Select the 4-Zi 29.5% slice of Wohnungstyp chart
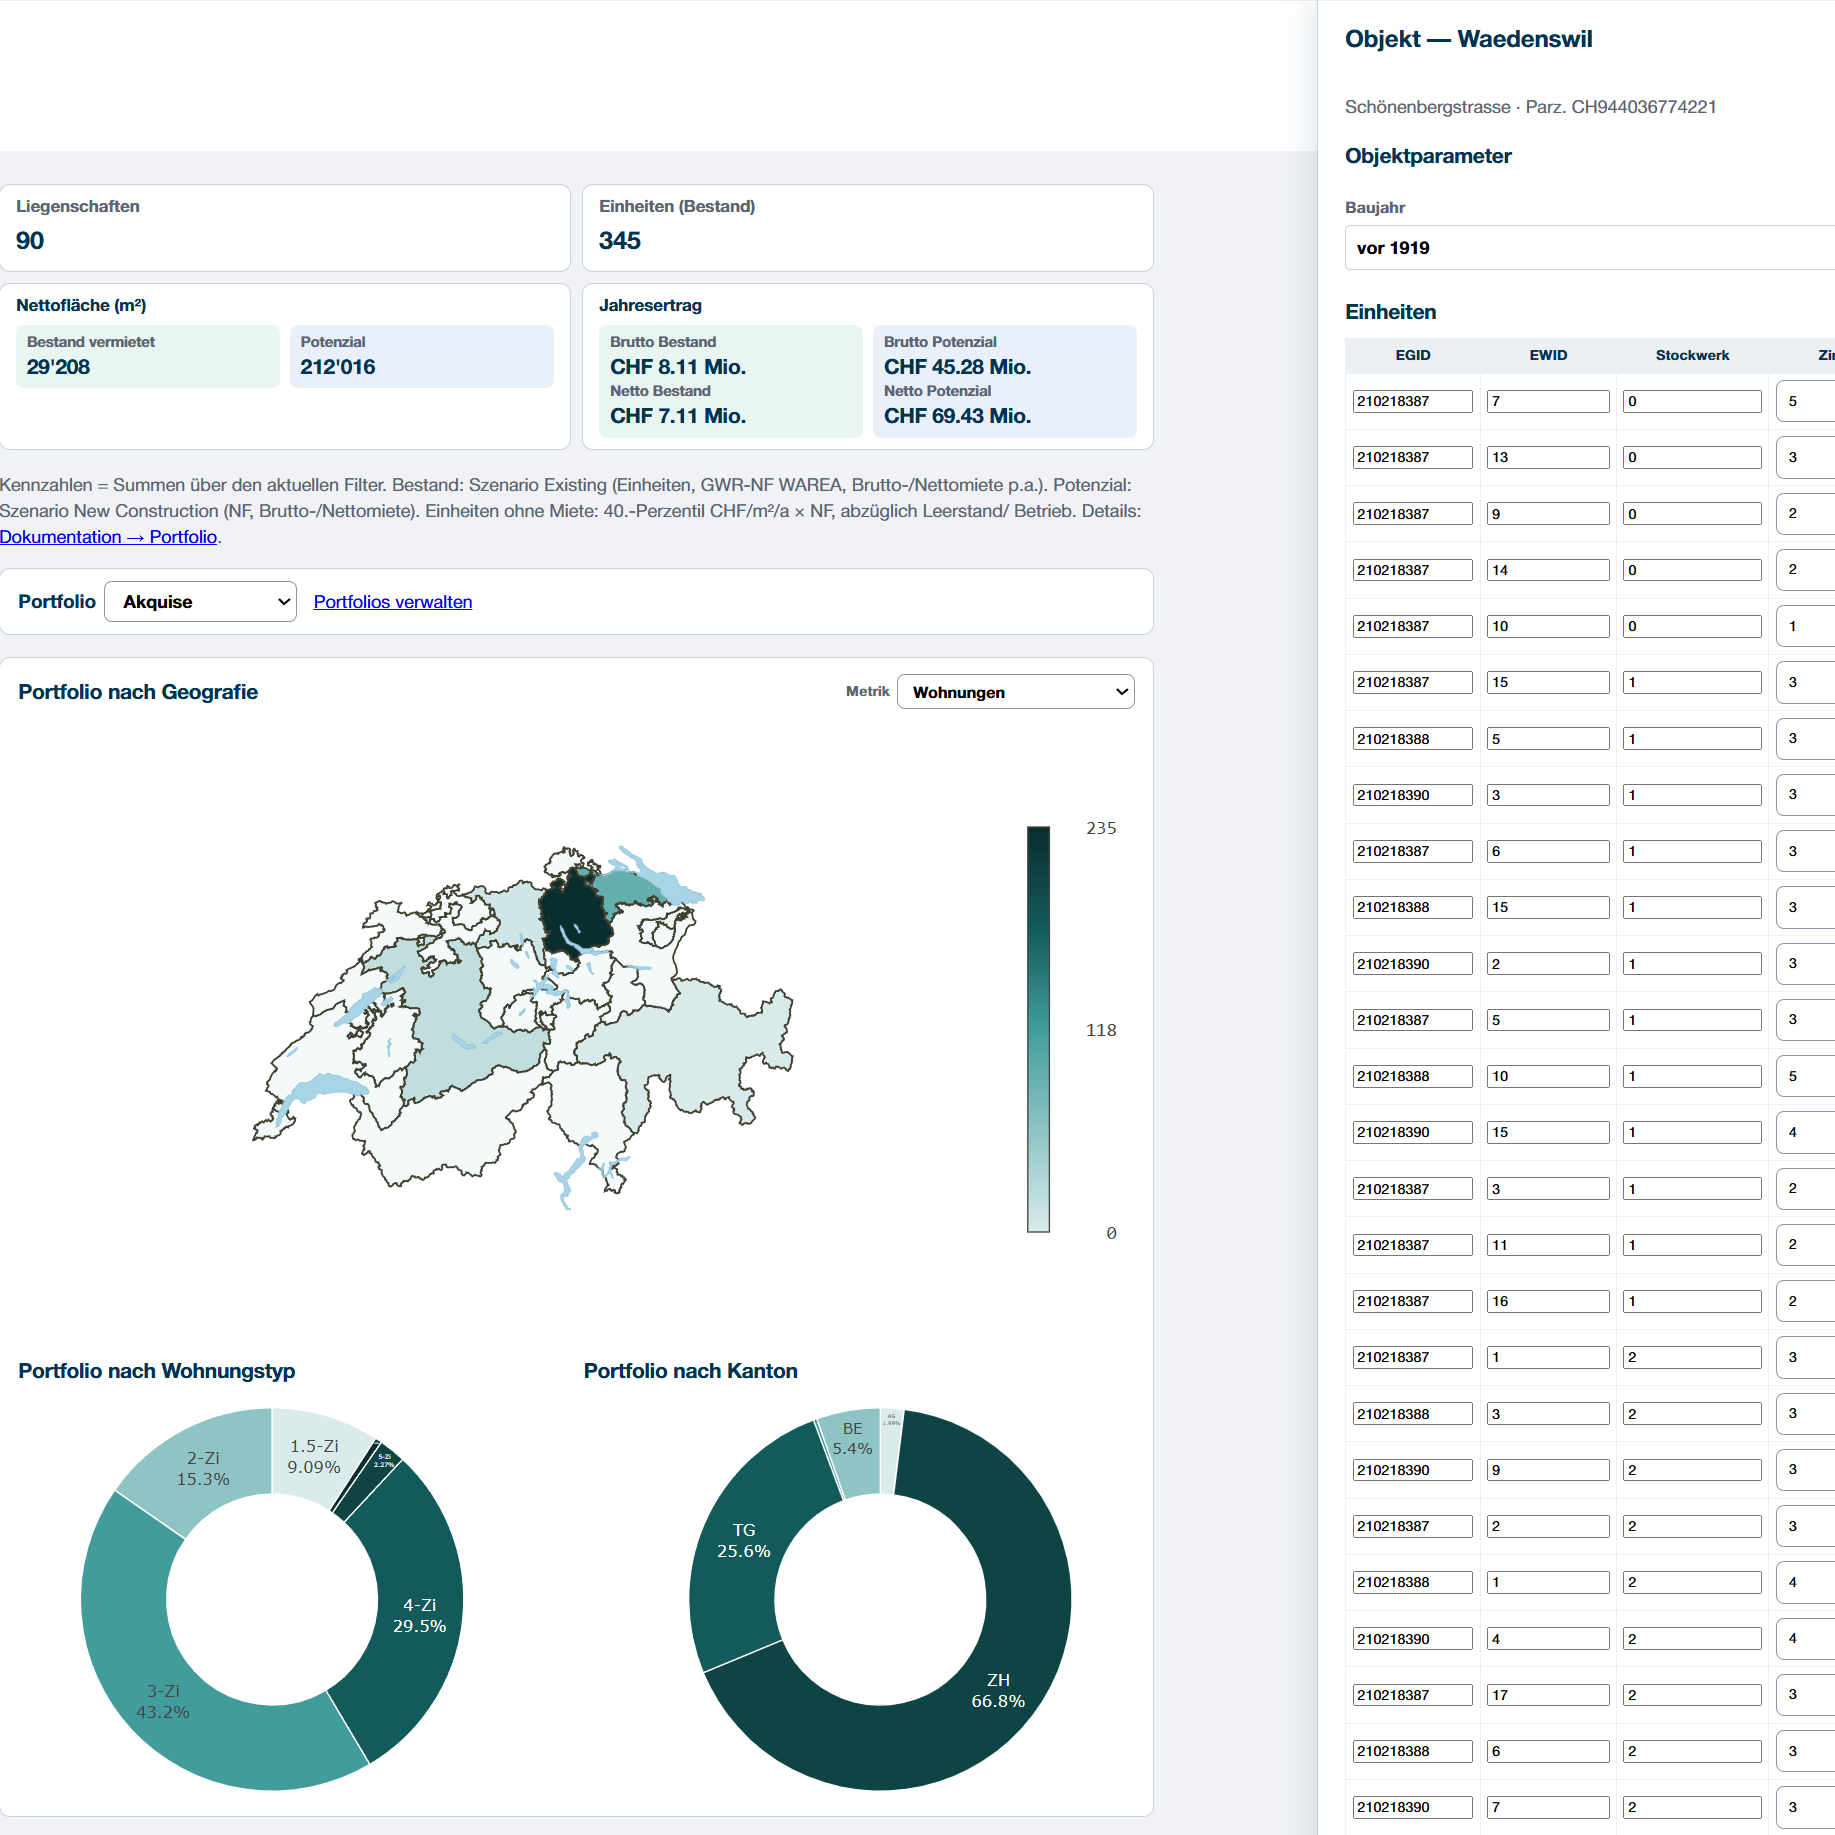 click(419, 1615)
